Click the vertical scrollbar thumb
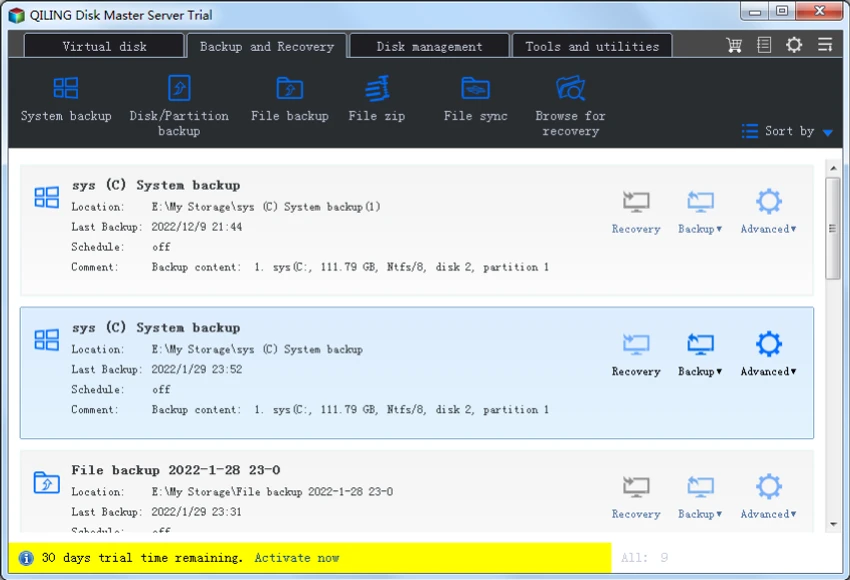 coord(833,228)
